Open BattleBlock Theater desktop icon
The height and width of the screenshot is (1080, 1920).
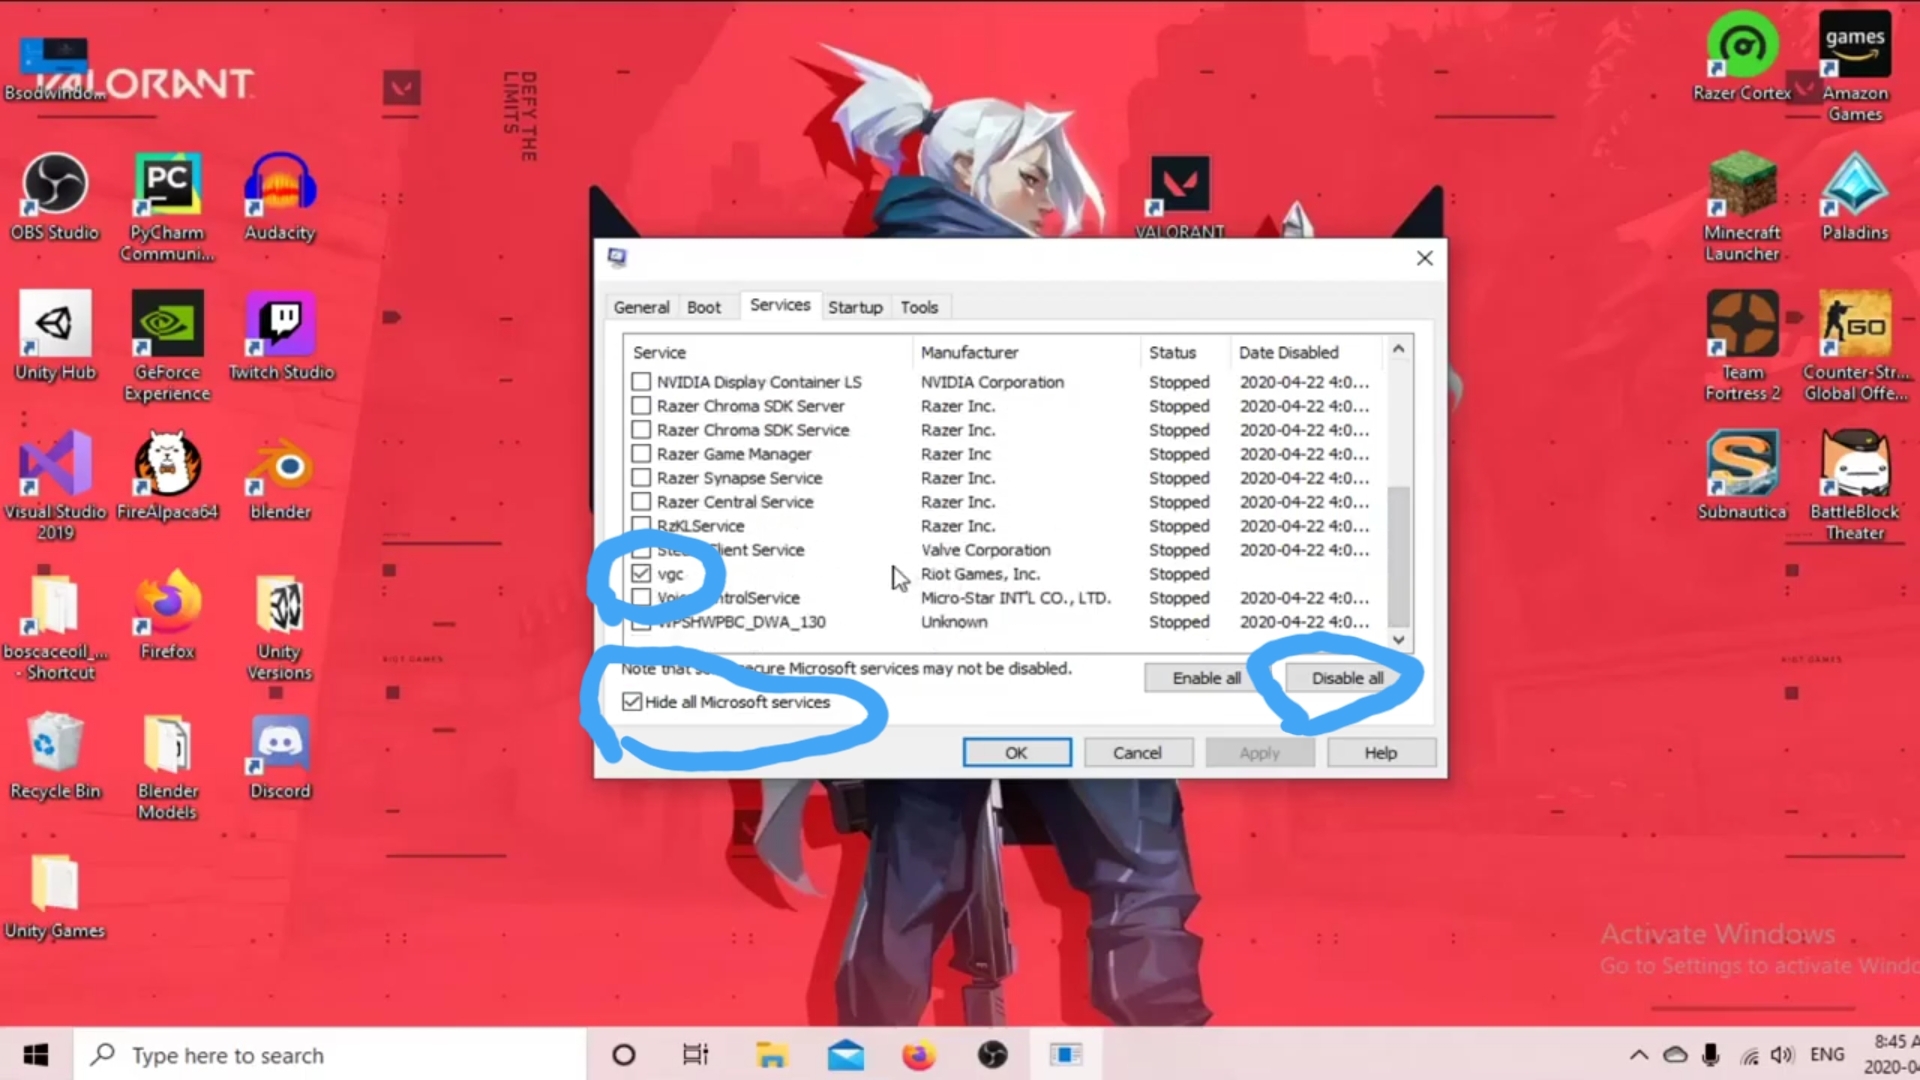click(1855, 487)
